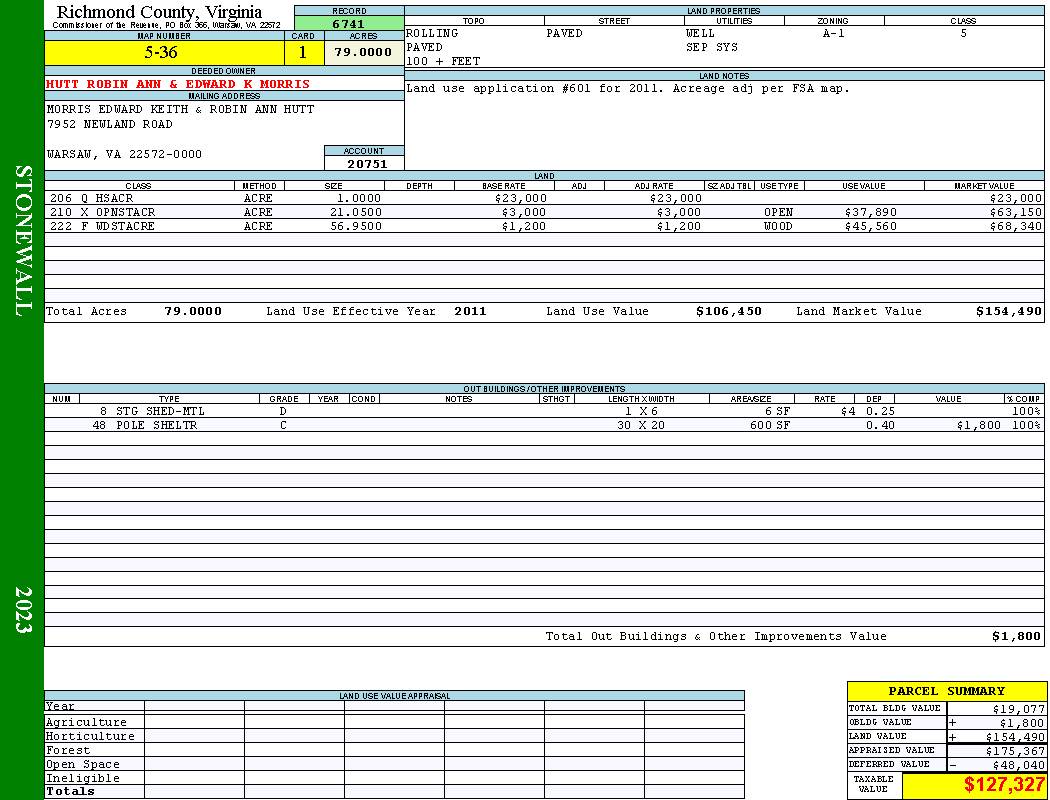Select dimension 30 X 20

(641, 425)
